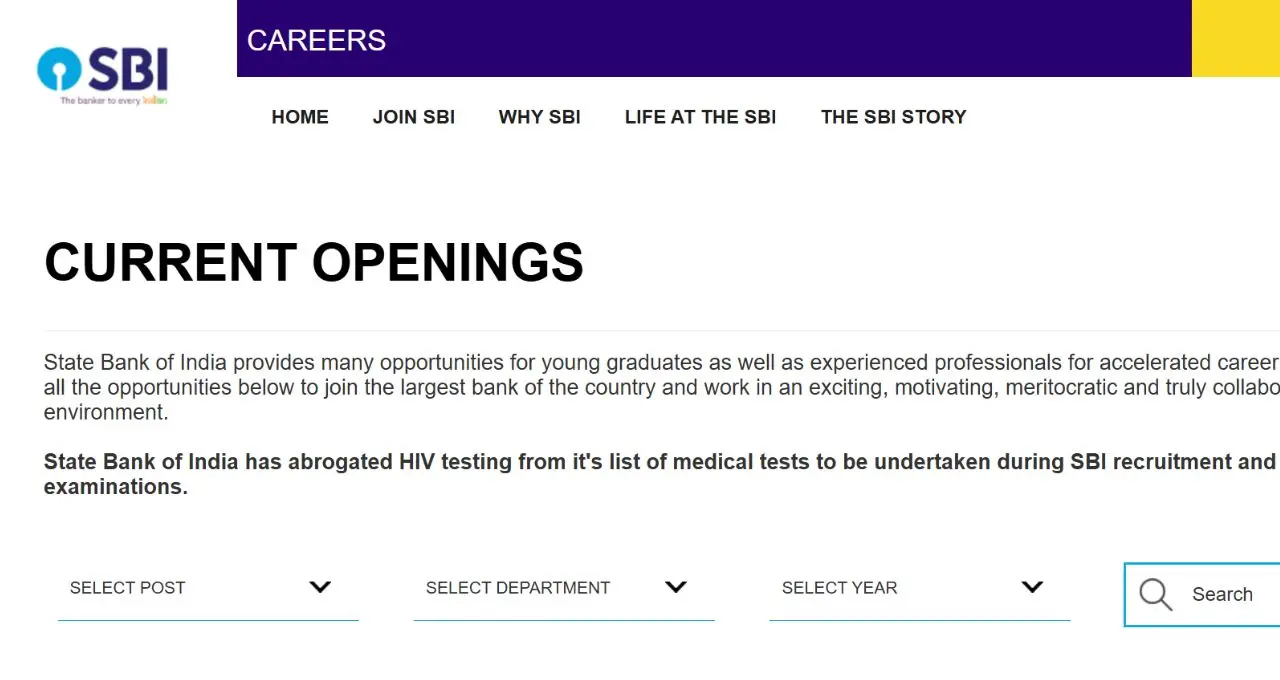The height and width of the screenshot is (680, 1280).
Task: Select the WHY SBI menu item
Action: click(x=540, y=117)
